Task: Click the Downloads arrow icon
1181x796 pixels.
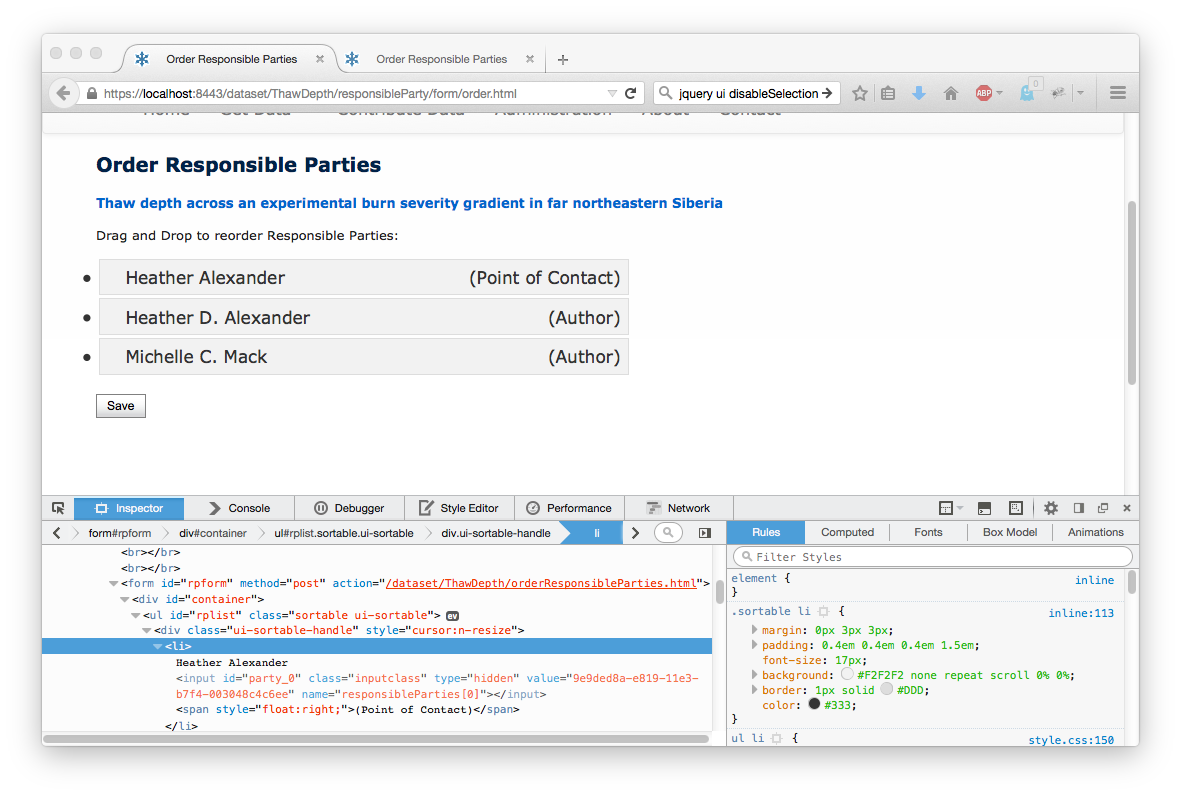Action: click(x=919, y=93)
